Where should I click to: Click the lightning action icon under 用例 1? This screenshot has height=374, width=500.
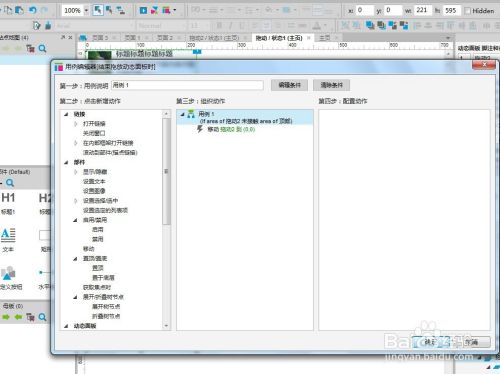200,129
